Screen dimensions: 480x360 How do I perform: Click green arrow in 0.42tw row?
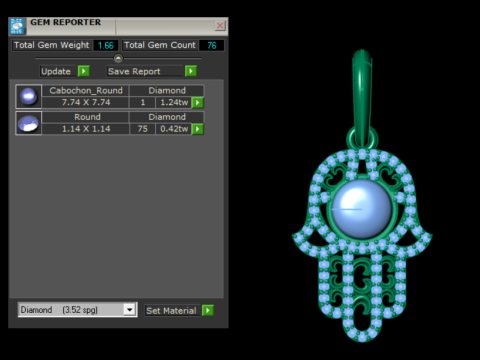198,129
